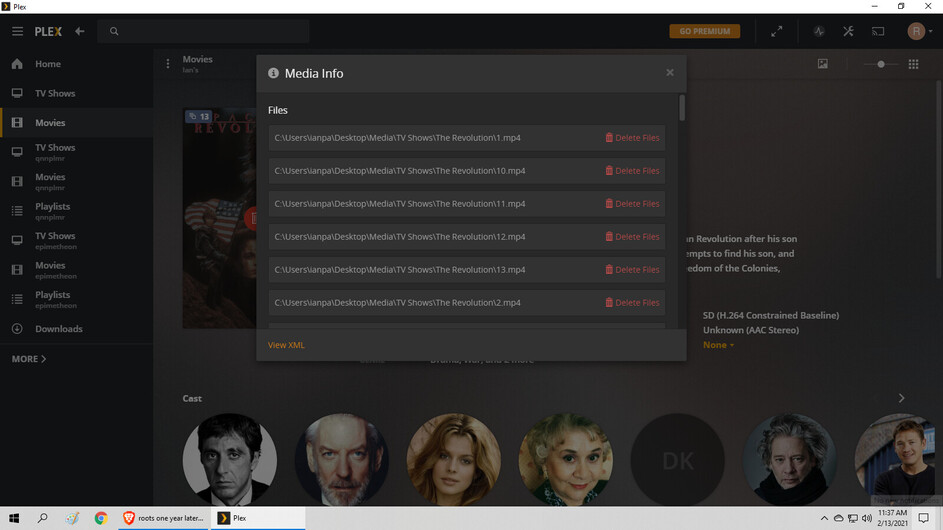Enter fullscreen with the expand arrows icon

click(x=776, y=31)
